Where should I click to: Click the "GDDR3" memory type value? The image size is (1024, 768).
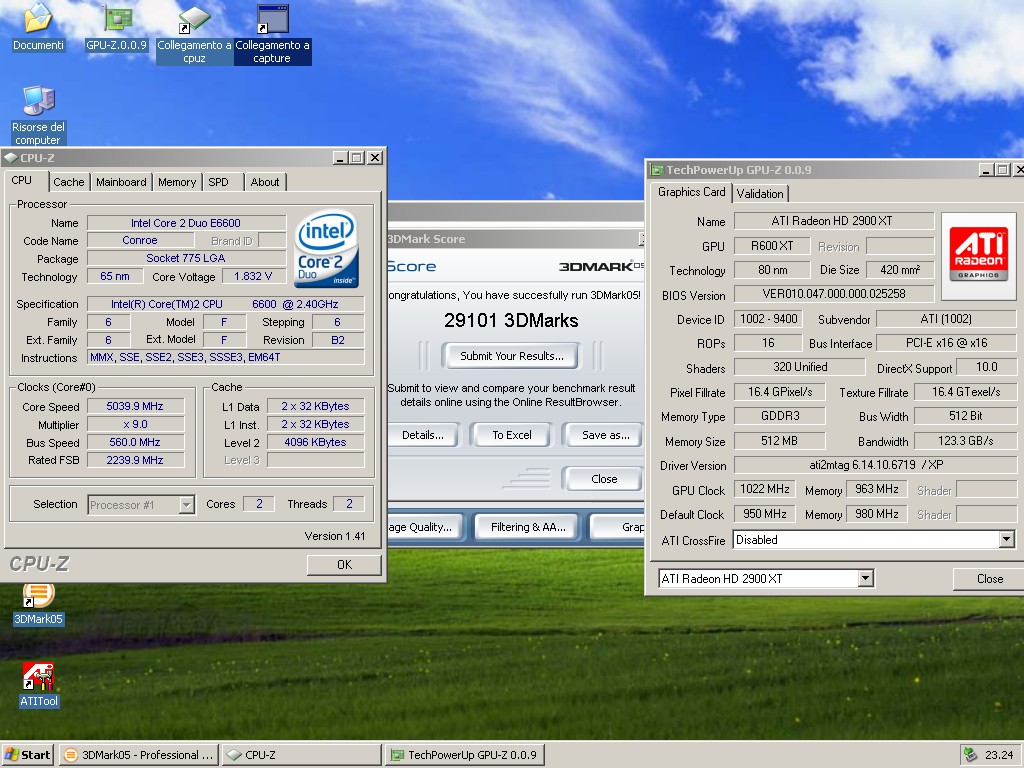(x=780, y=416)
